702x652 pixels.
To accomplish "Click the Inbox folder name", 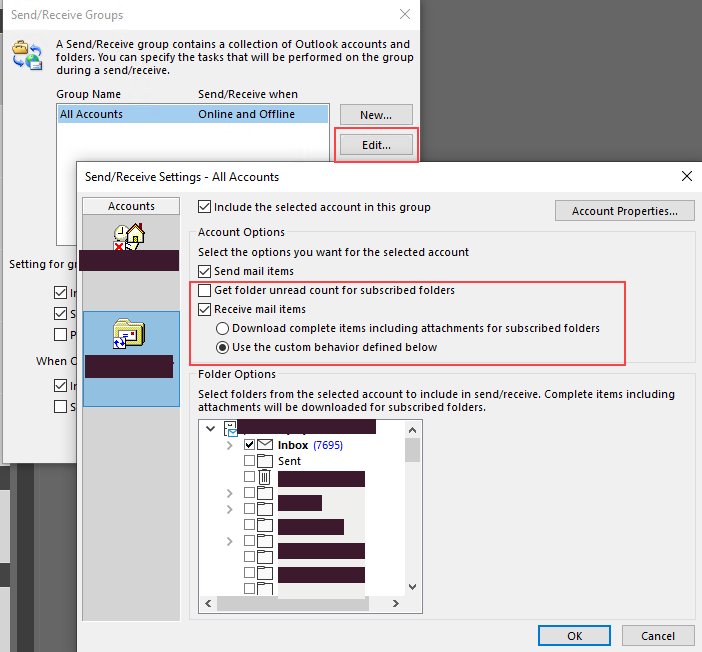I will (293, 445).
